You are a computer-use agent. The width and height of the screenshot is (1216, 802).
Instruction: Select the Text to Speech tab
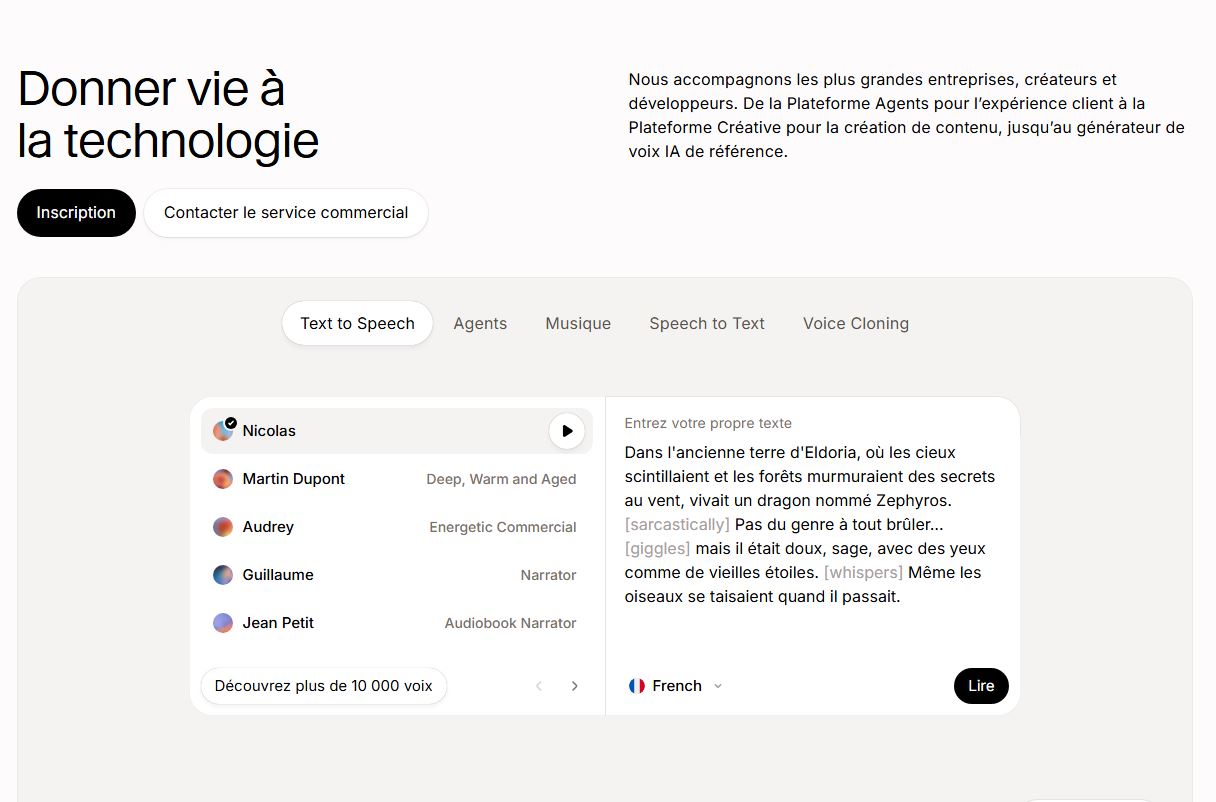[357, 323]
